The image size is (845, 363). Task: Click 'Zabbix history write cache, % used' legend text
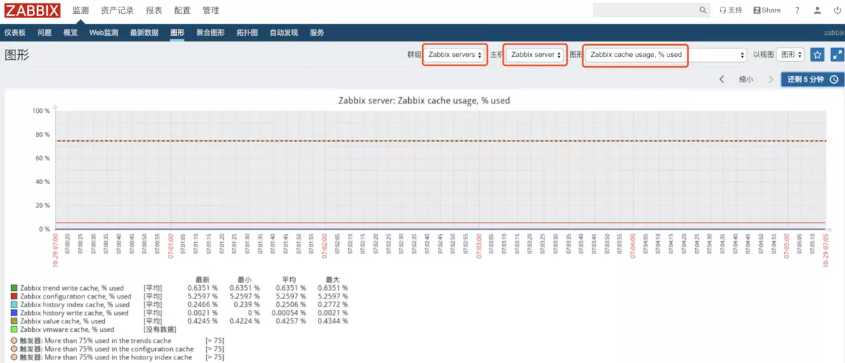74,312
